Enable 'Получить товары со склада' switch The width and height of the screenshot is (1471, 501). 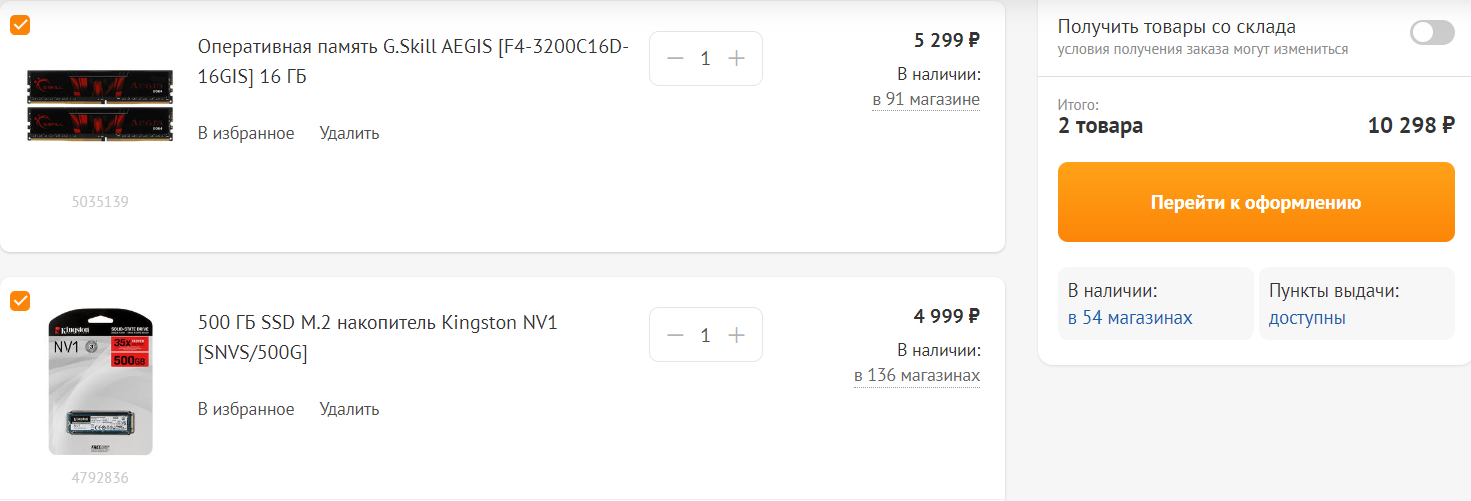point(1432,32)
